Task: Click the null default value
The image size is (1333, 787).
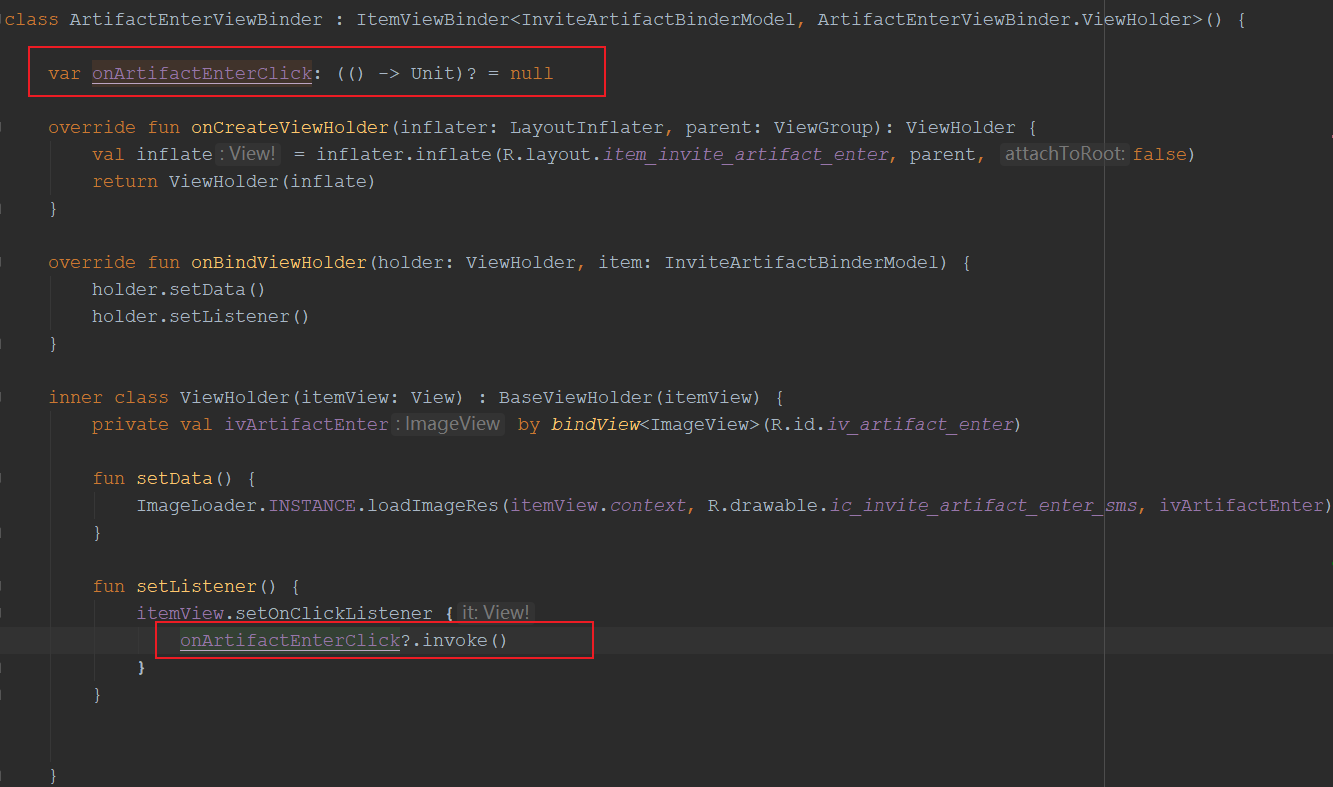Action: point(531,73)
